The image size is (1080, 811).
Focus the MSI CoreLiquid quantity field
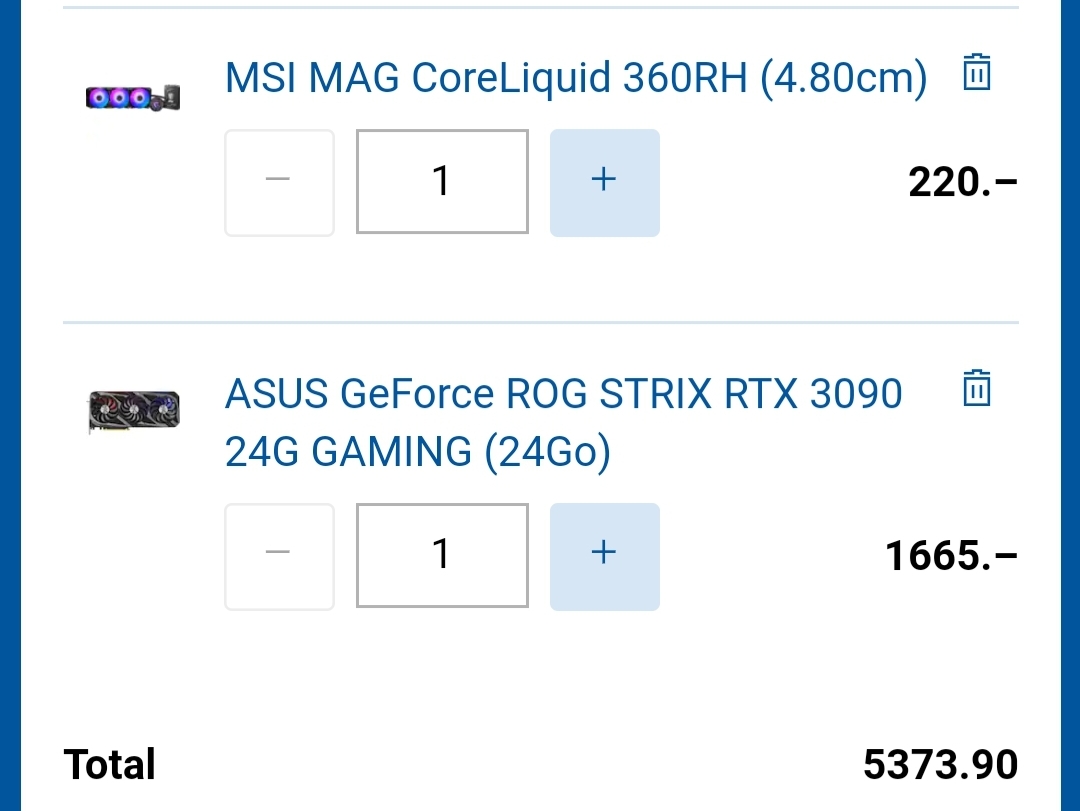[442, 182]
